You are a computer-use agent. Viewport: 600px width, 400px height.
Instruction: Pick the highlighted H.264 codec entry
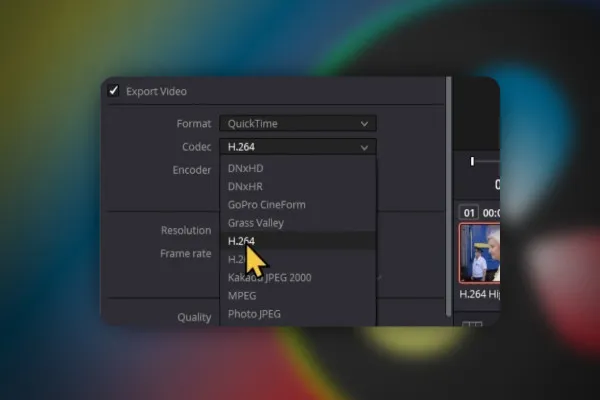coord(298,241)
